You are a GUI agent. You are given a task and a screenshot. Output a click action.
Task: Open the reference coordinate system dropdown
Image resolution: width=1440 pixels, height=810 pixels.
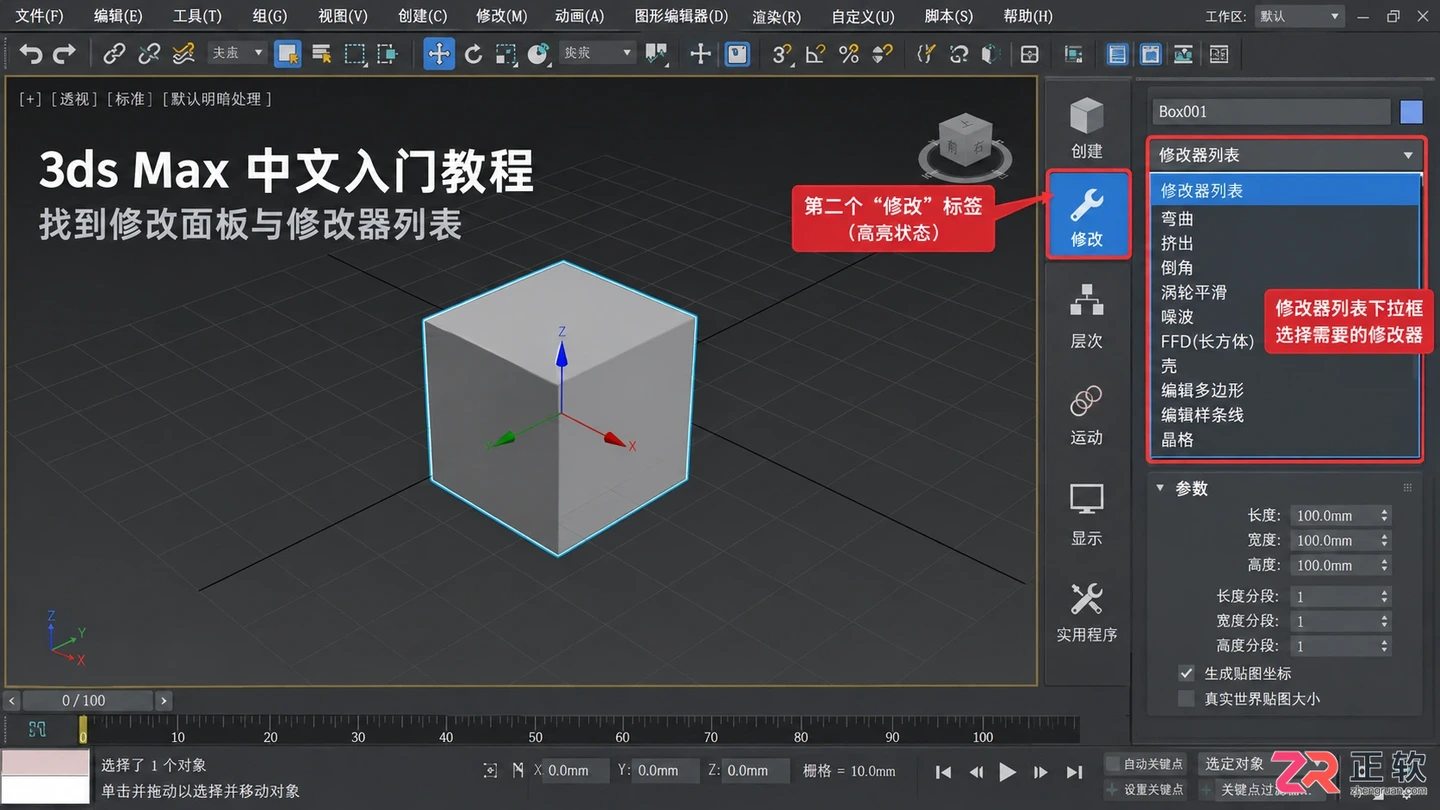[x=598, y=53]
